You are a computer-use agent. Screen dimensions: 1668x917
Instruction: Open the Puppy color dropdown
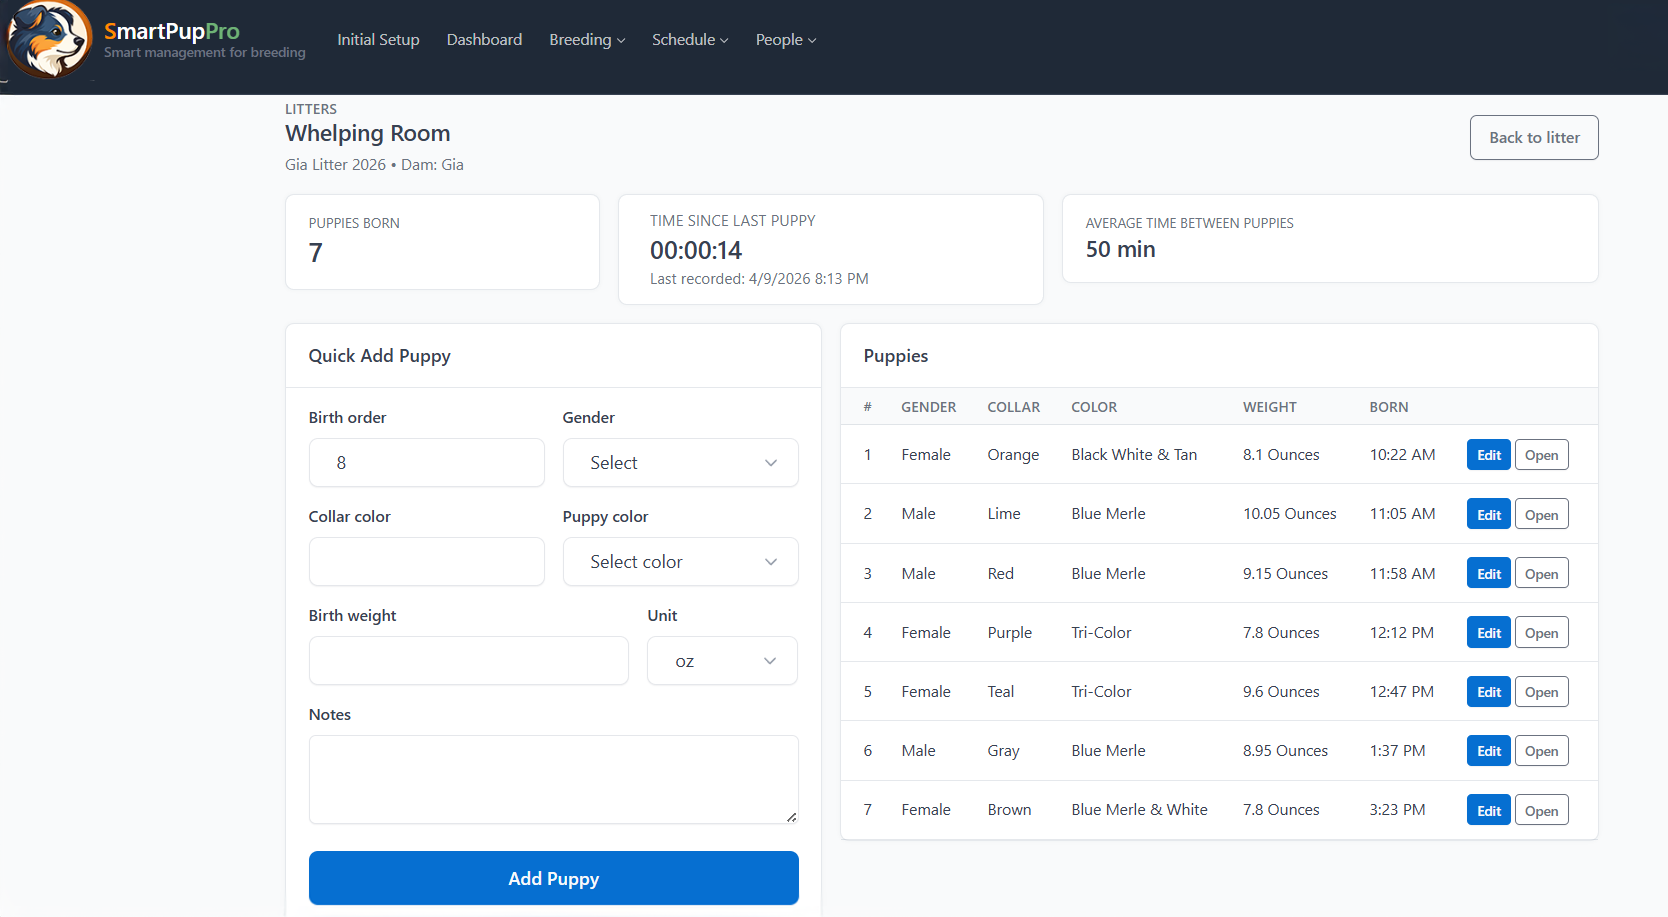(x=680, y=562)
